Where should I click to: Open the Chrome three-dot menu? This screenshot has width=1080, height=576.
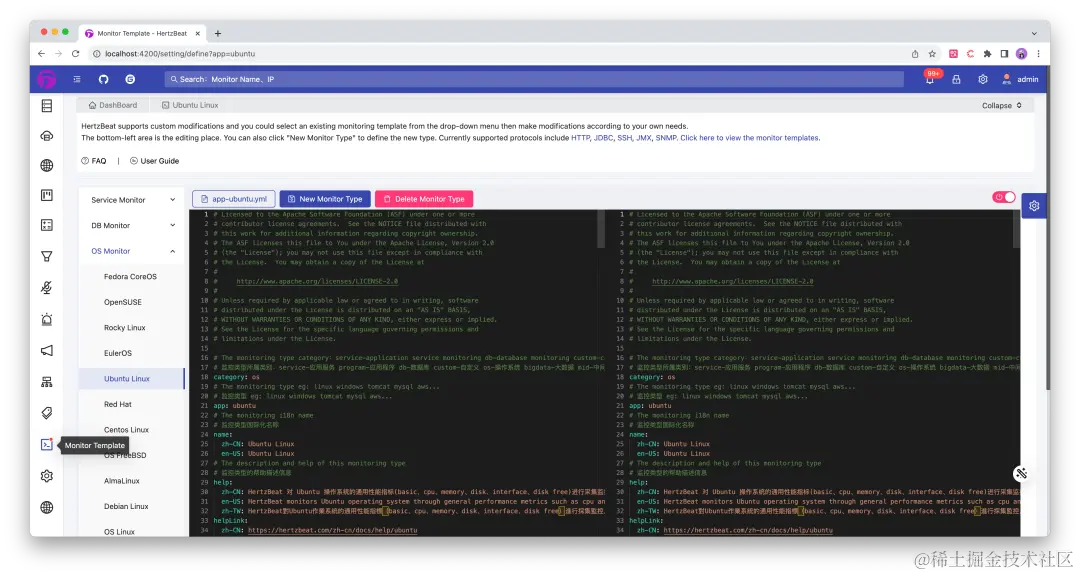(x=1039, y=54)
